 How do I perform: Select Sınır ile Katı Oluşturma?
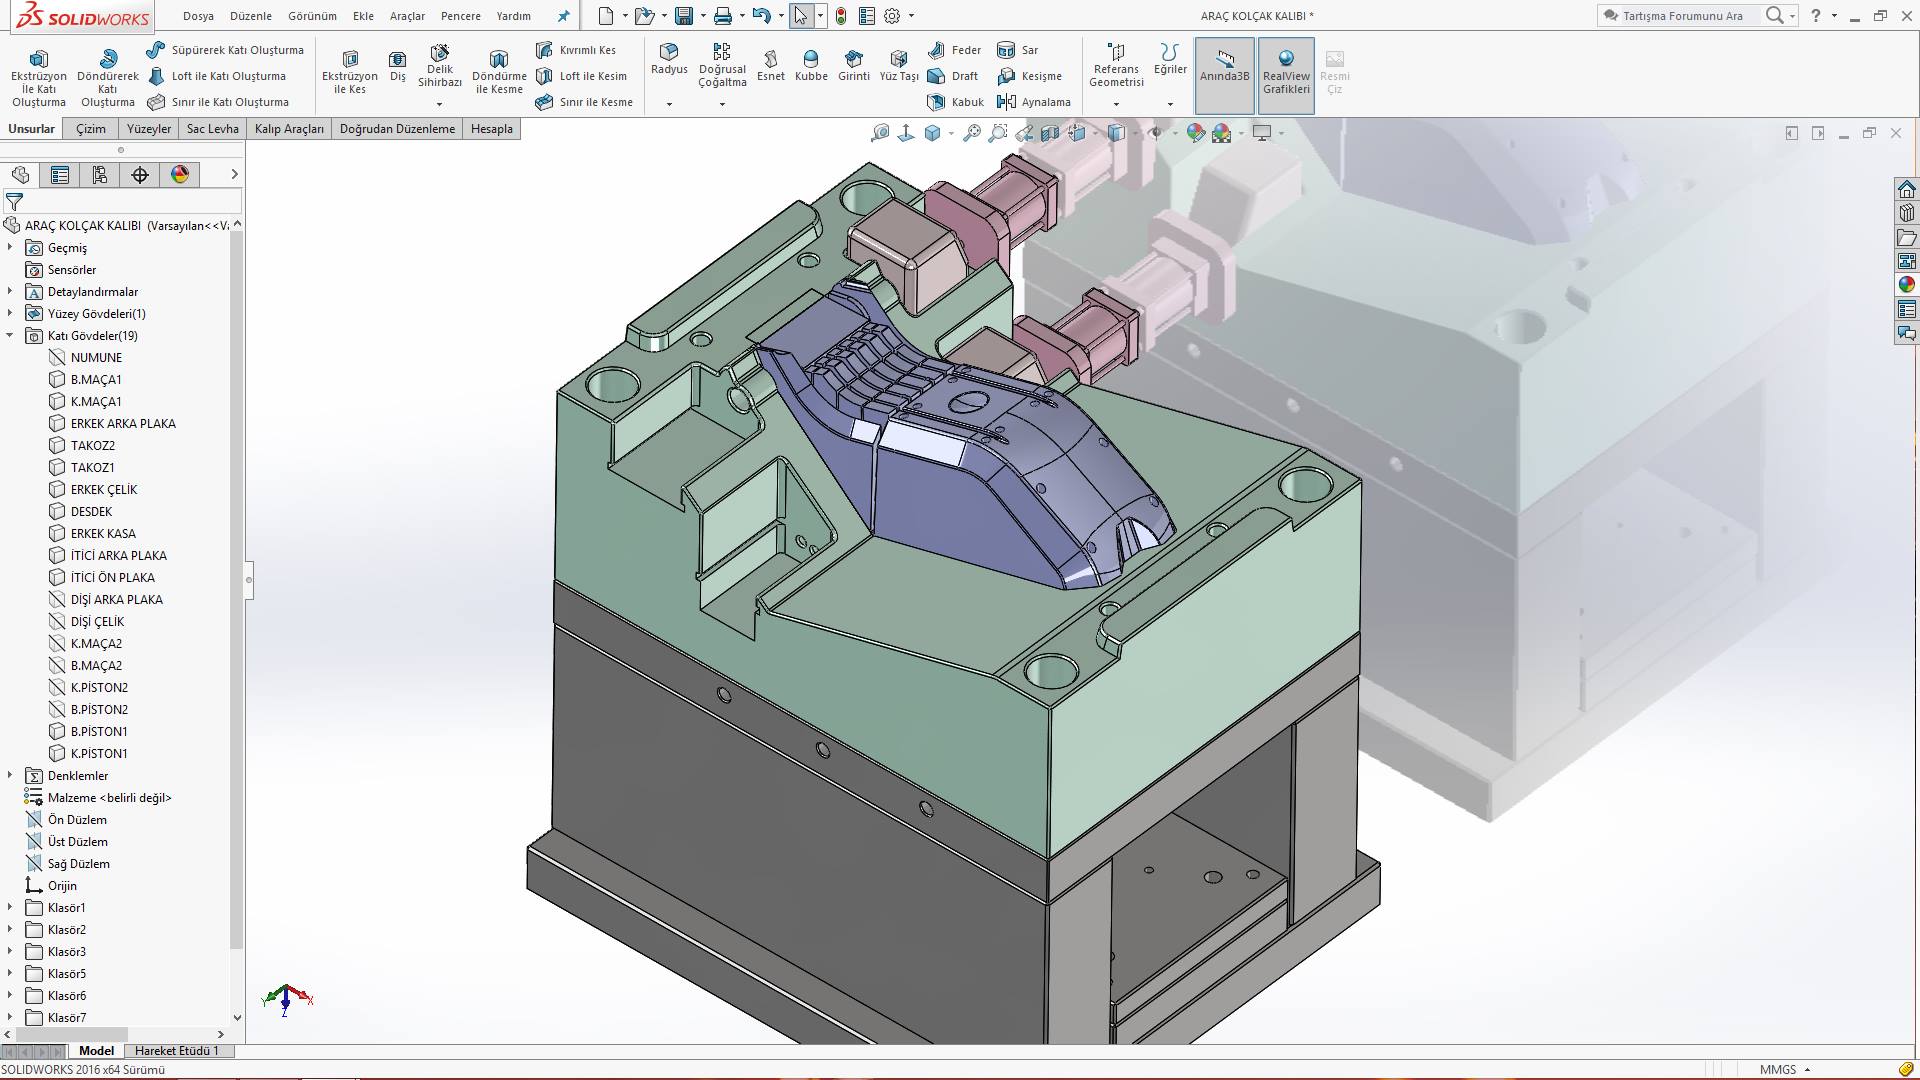pos(218,102)
